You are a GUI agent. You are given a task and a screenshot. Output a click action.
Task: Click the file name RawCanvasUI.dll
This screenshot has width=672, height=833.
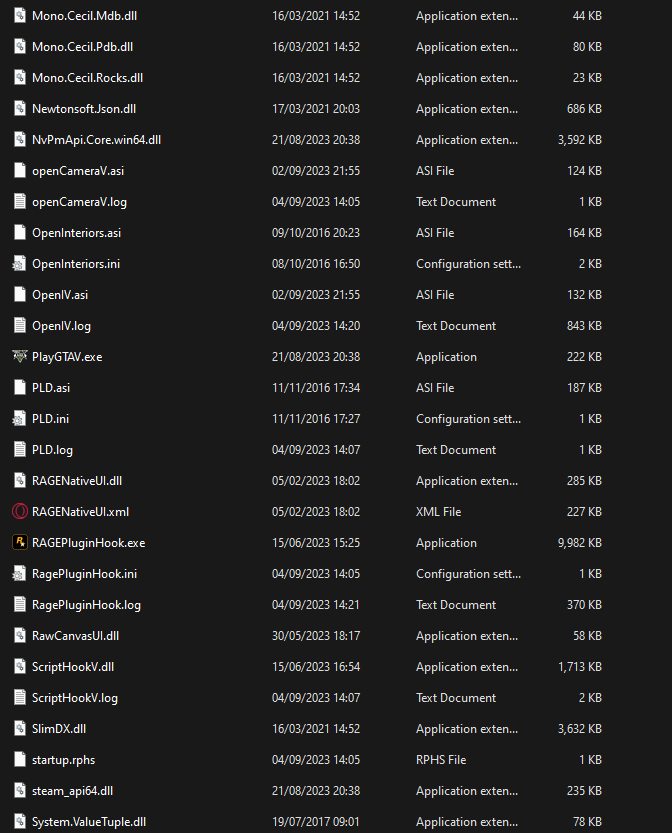tap(75, 636)
